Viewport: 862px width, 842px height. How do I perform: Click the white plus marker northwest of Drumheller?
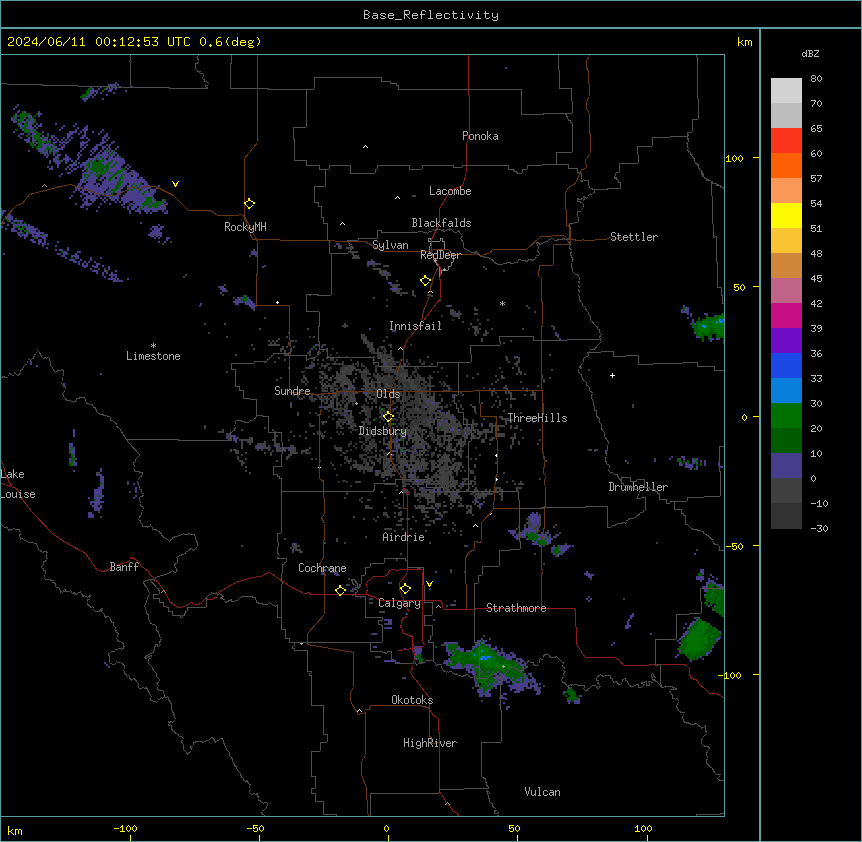point(612,375)
